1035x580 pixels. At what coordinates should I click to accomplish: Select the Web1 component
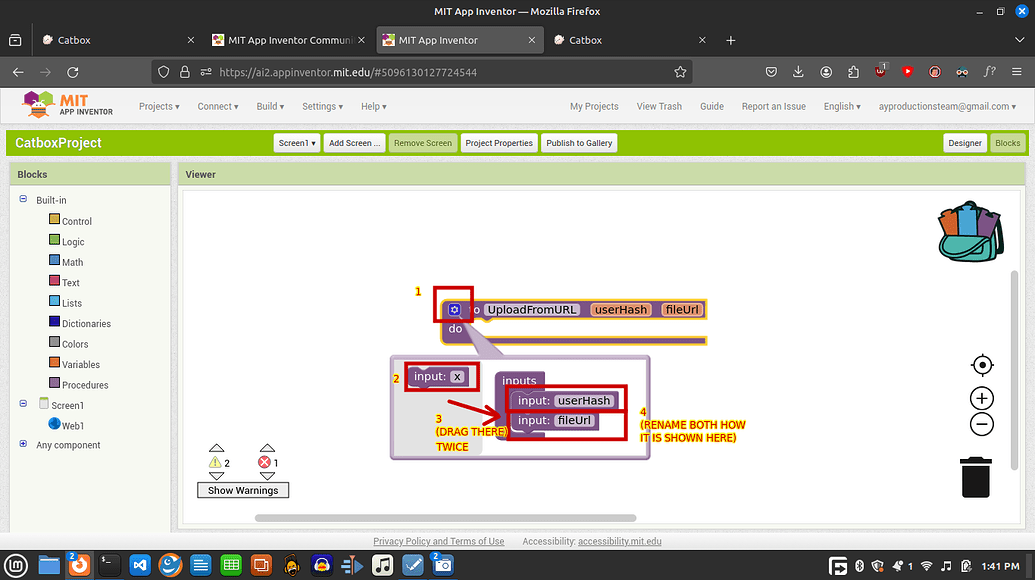(68, 425)
